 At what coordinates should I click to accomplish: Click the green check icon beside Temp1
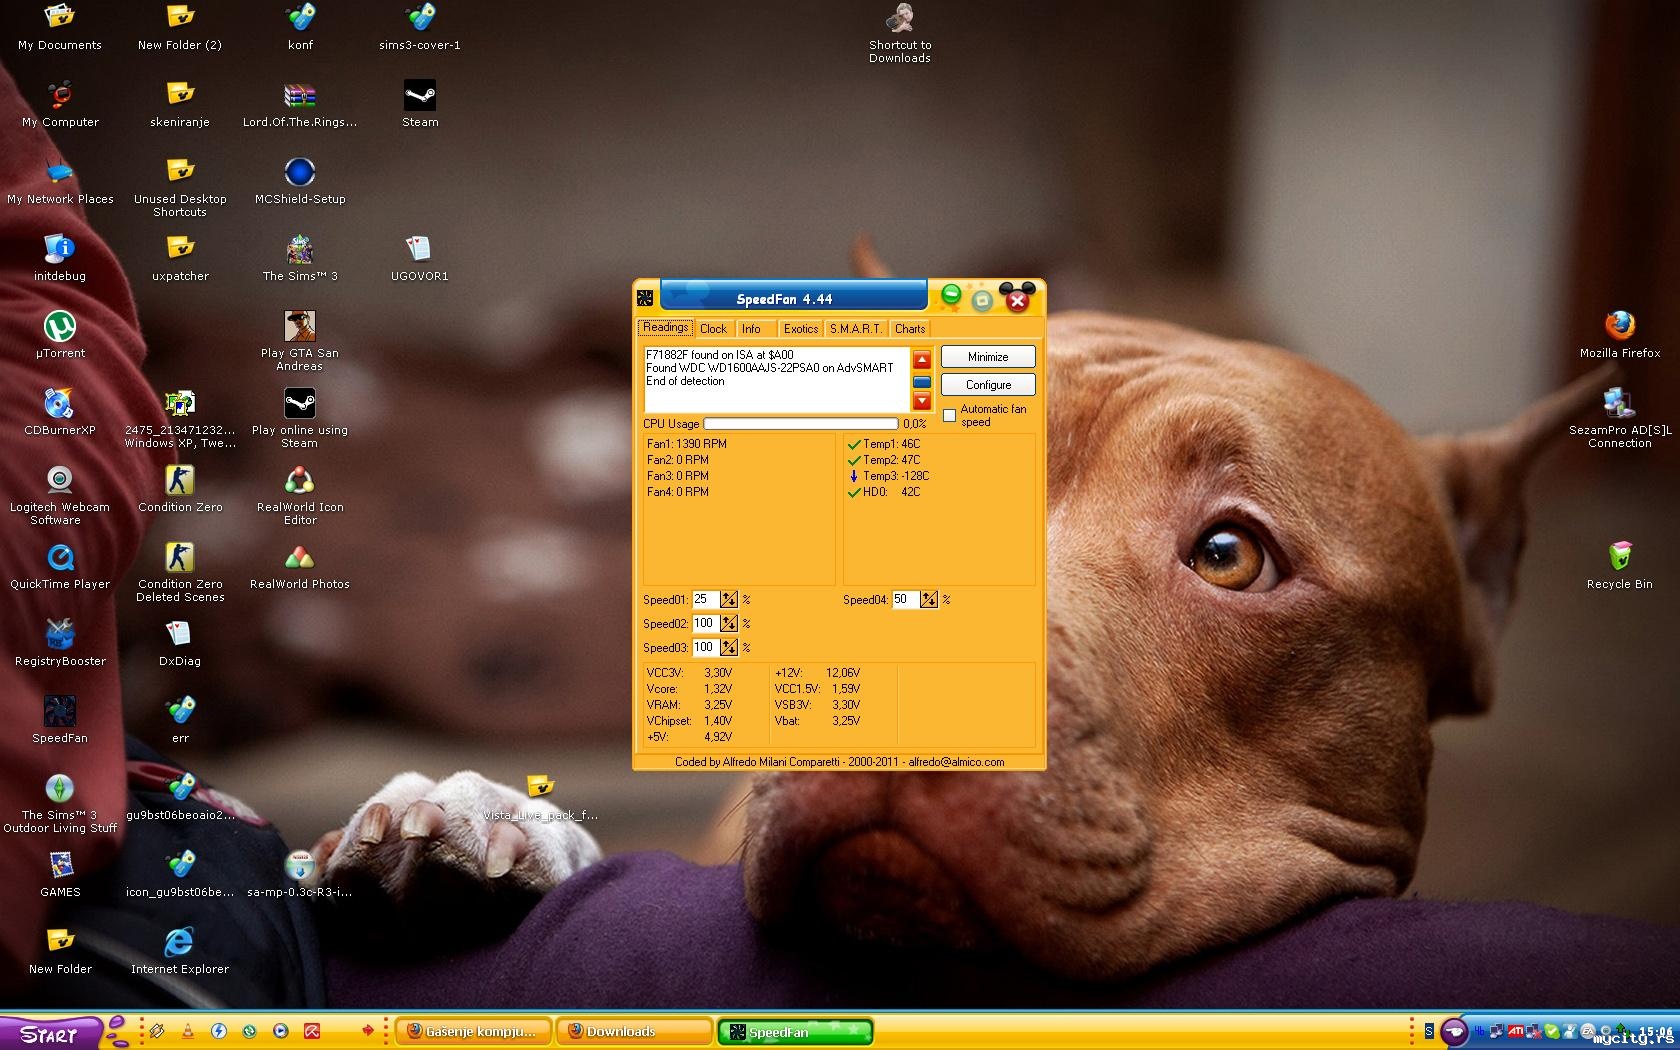(x=854, y=444)
